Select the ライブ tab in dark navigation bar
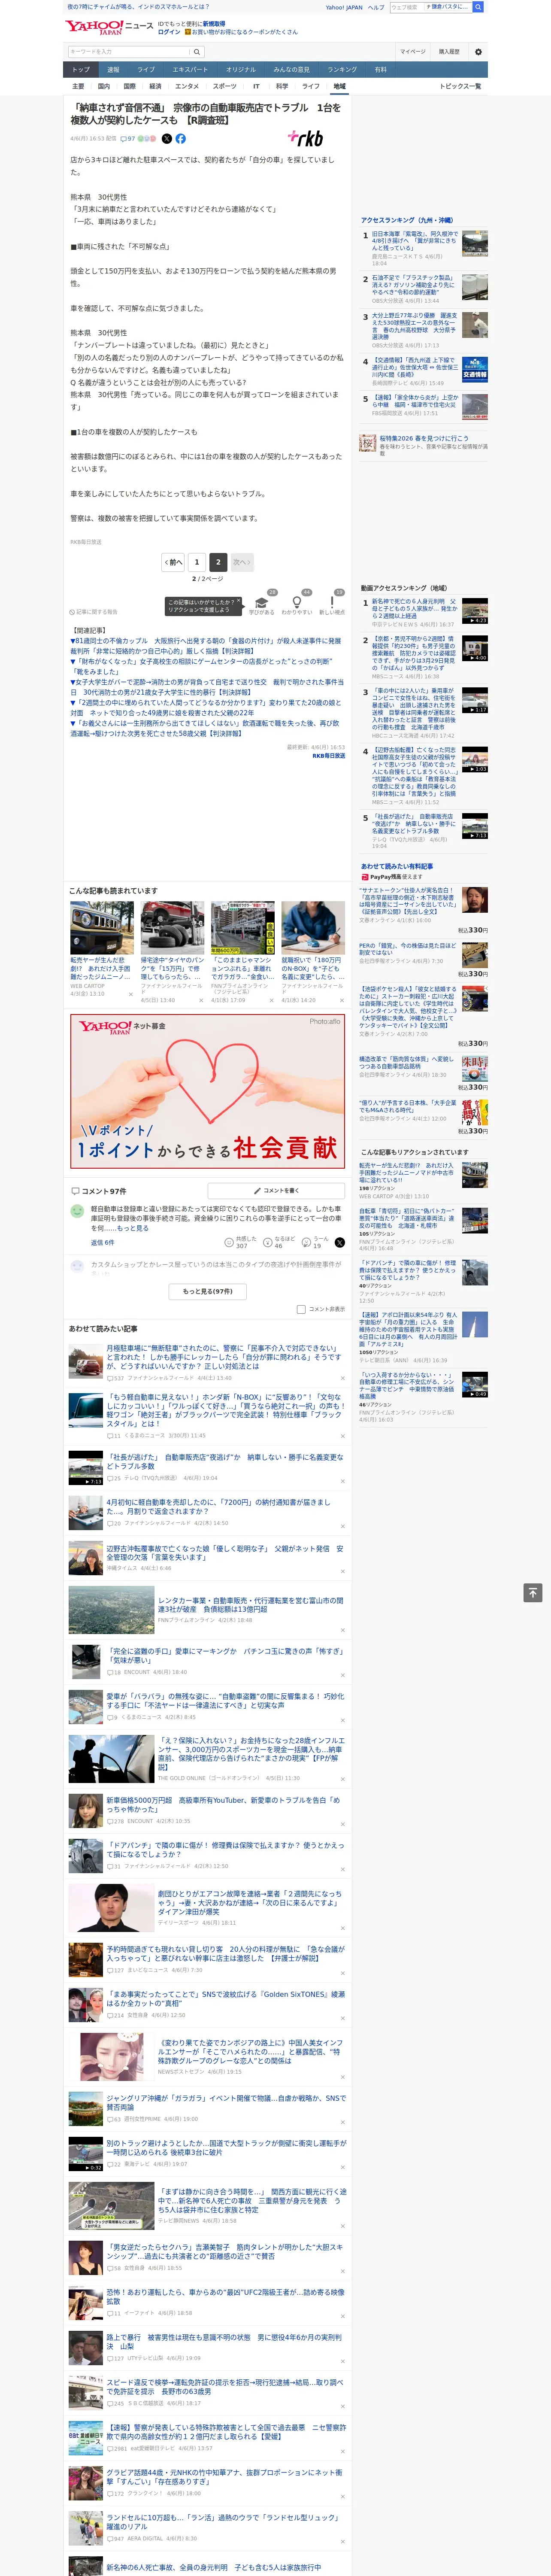 [x=146, y=70]
